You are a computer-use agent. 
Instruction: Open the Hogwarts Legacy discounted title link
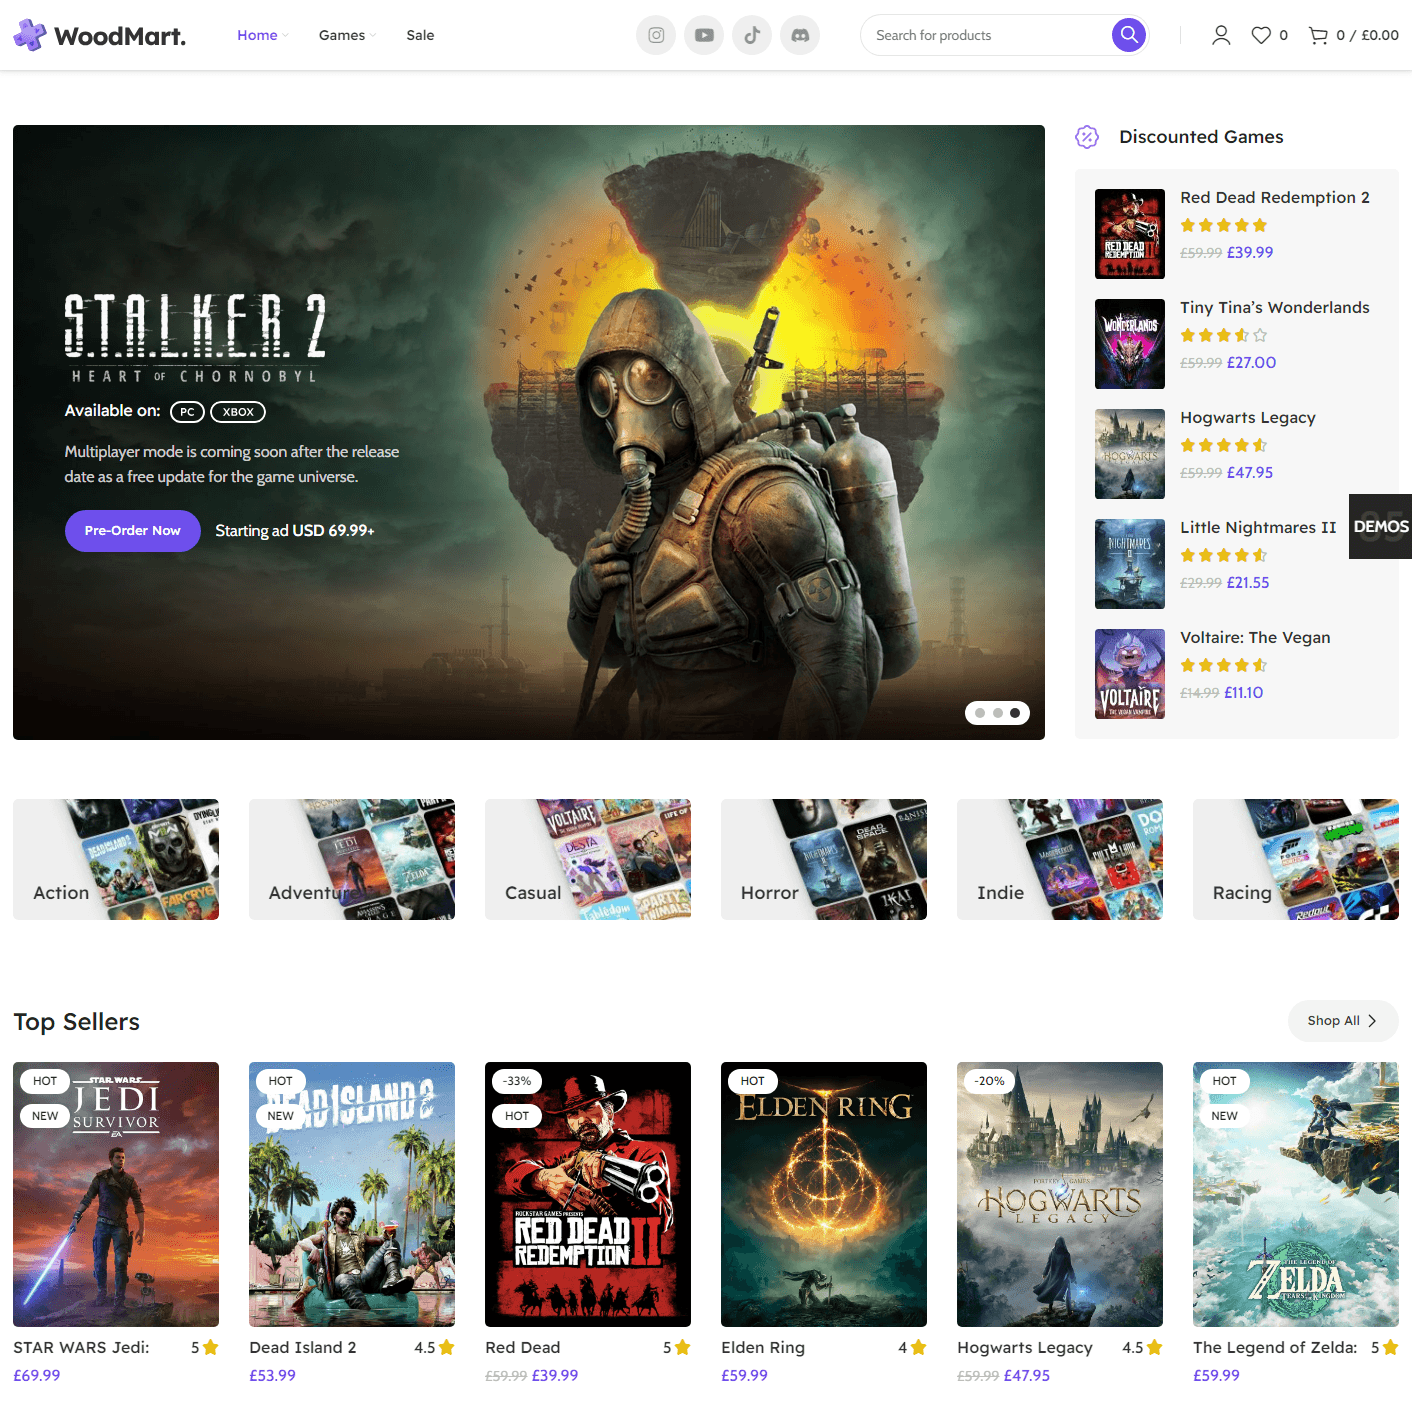point(1248,418)
